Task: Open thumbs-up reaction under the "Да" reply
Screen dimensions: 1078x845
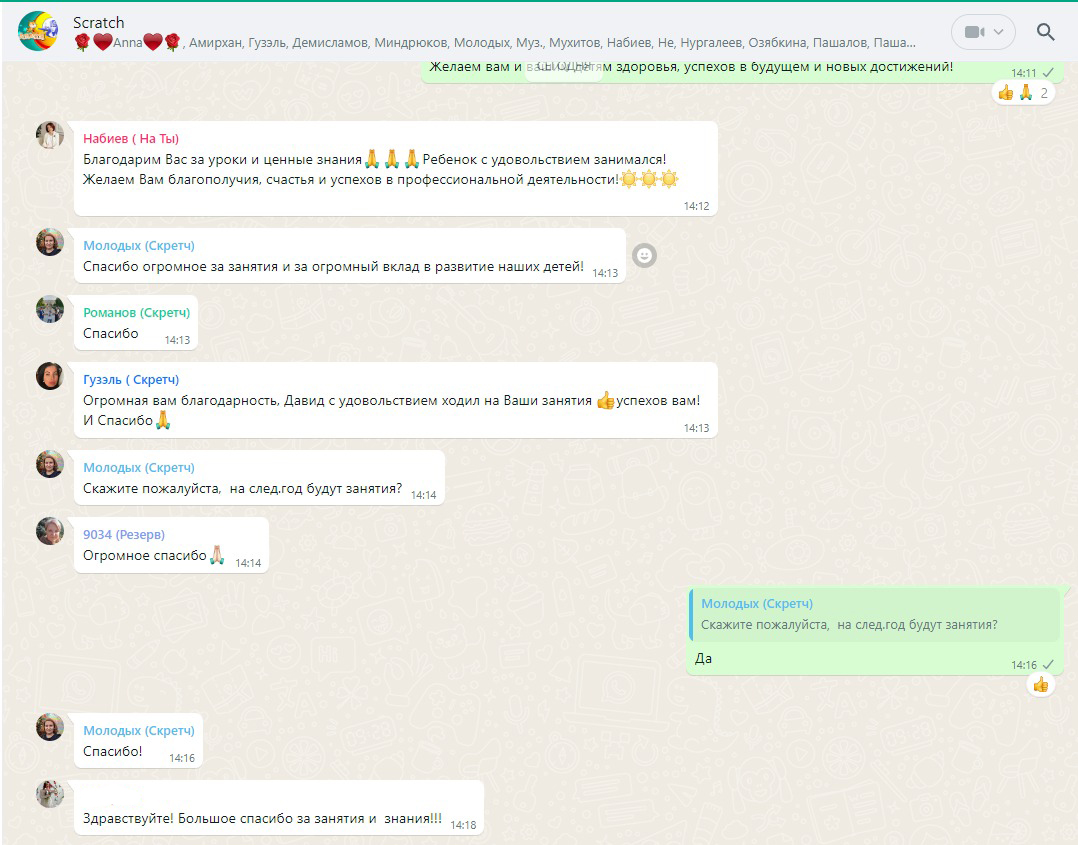Action: pos(1040,684)
